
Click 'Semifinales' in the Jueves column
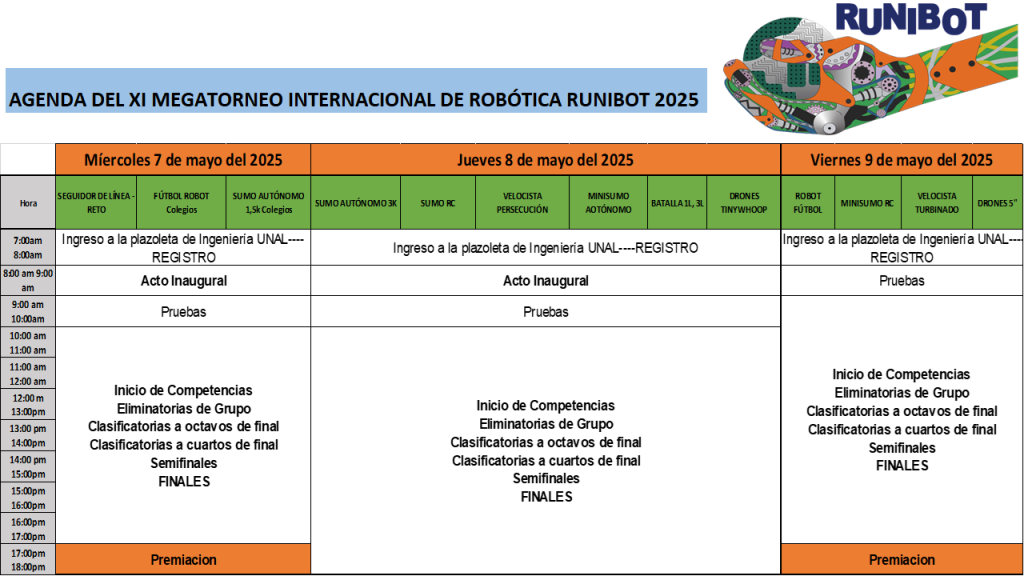coord(546,479)
